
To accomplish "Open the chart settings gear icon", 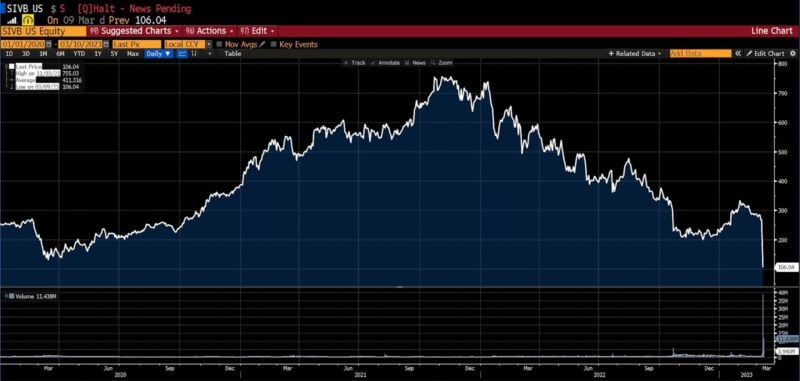I will pyautogui.click(x=792, y=54).
